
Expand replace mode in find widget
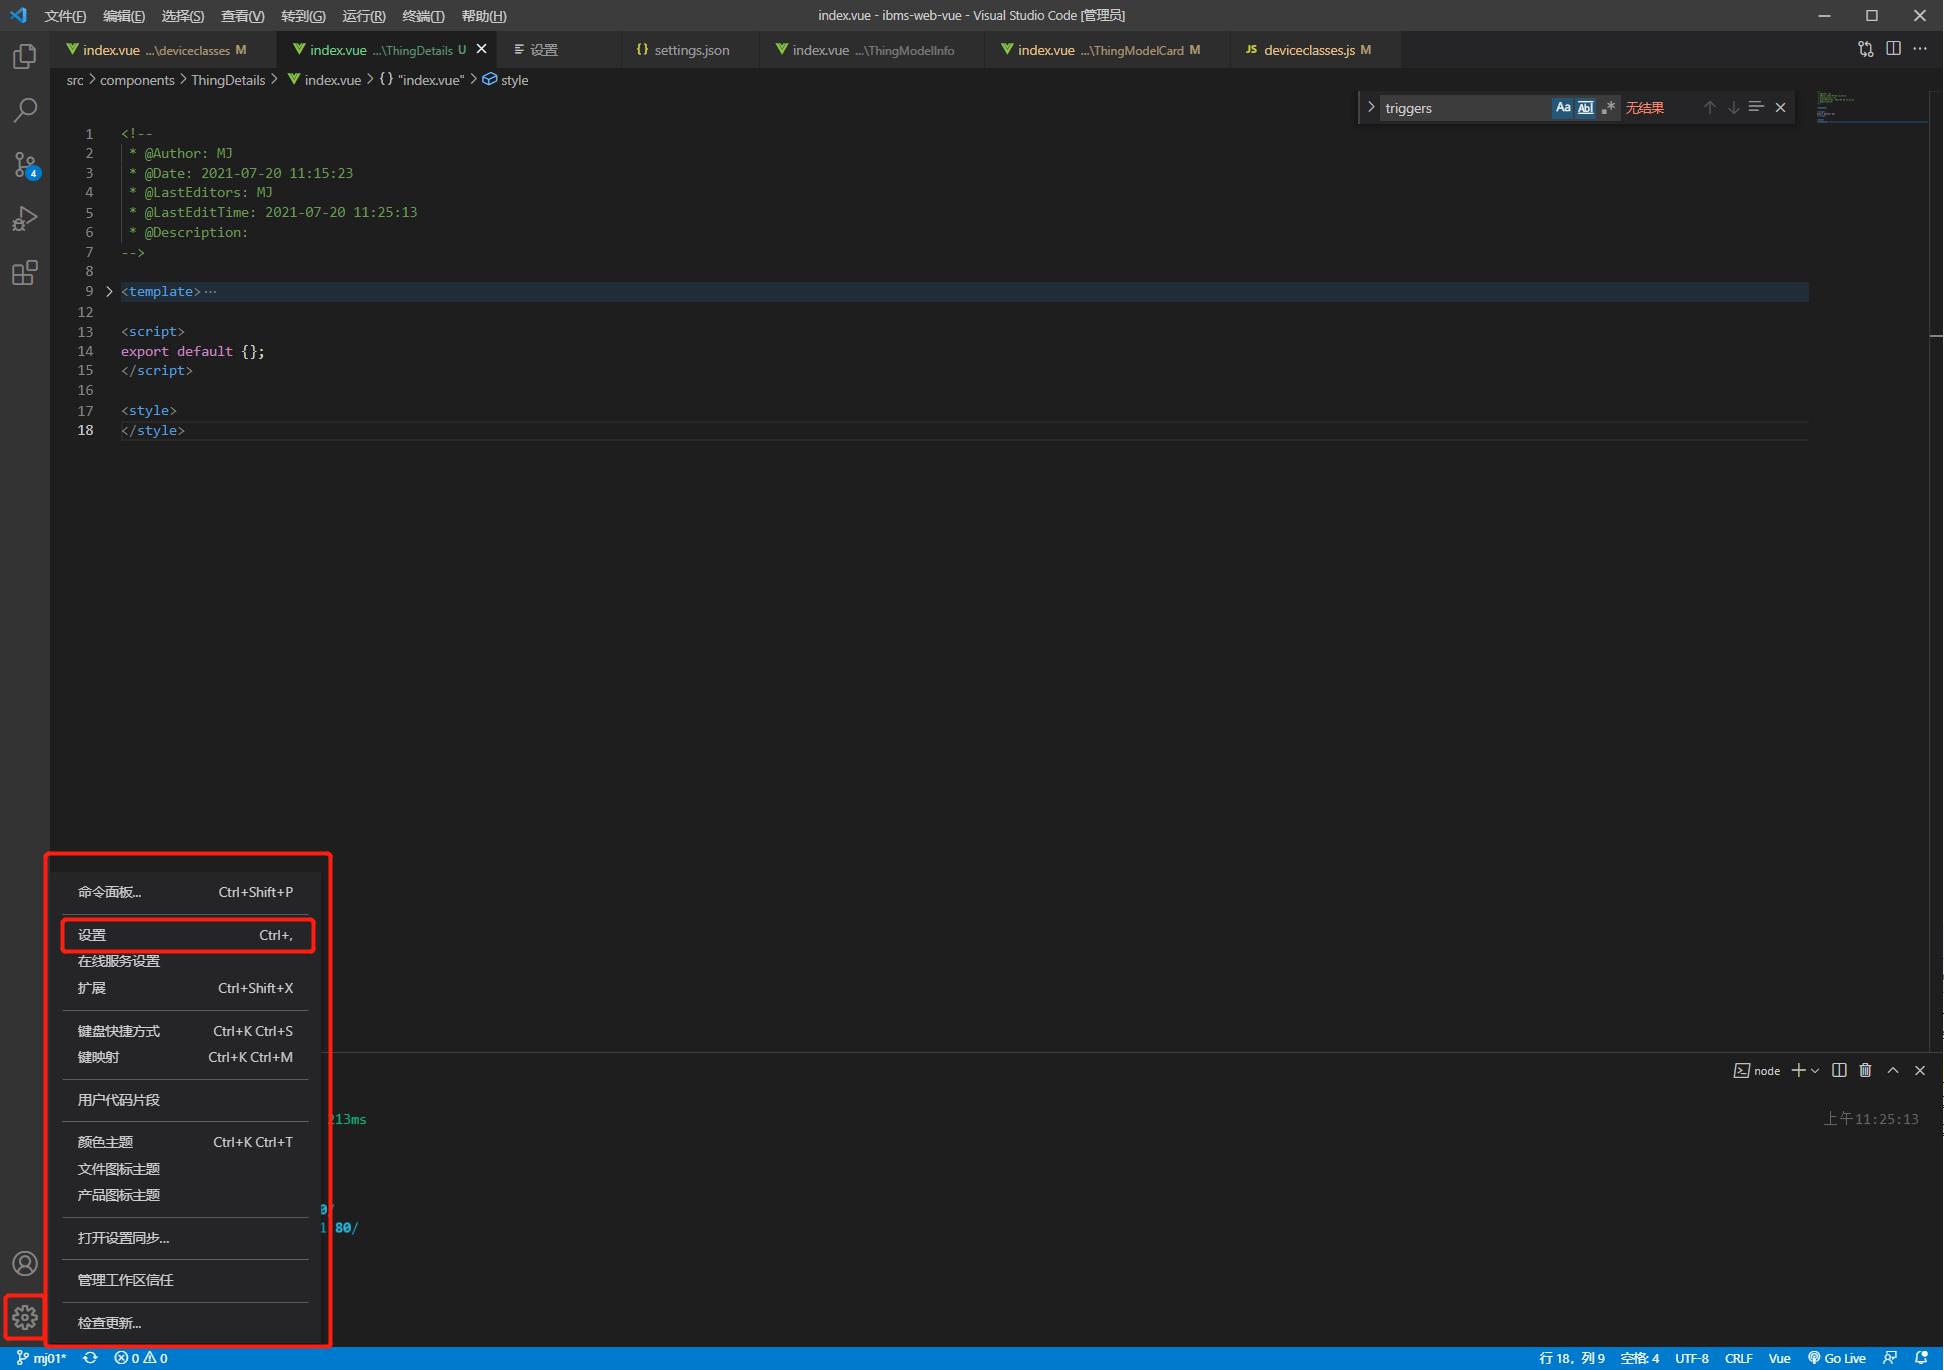tap(1370, 107)
